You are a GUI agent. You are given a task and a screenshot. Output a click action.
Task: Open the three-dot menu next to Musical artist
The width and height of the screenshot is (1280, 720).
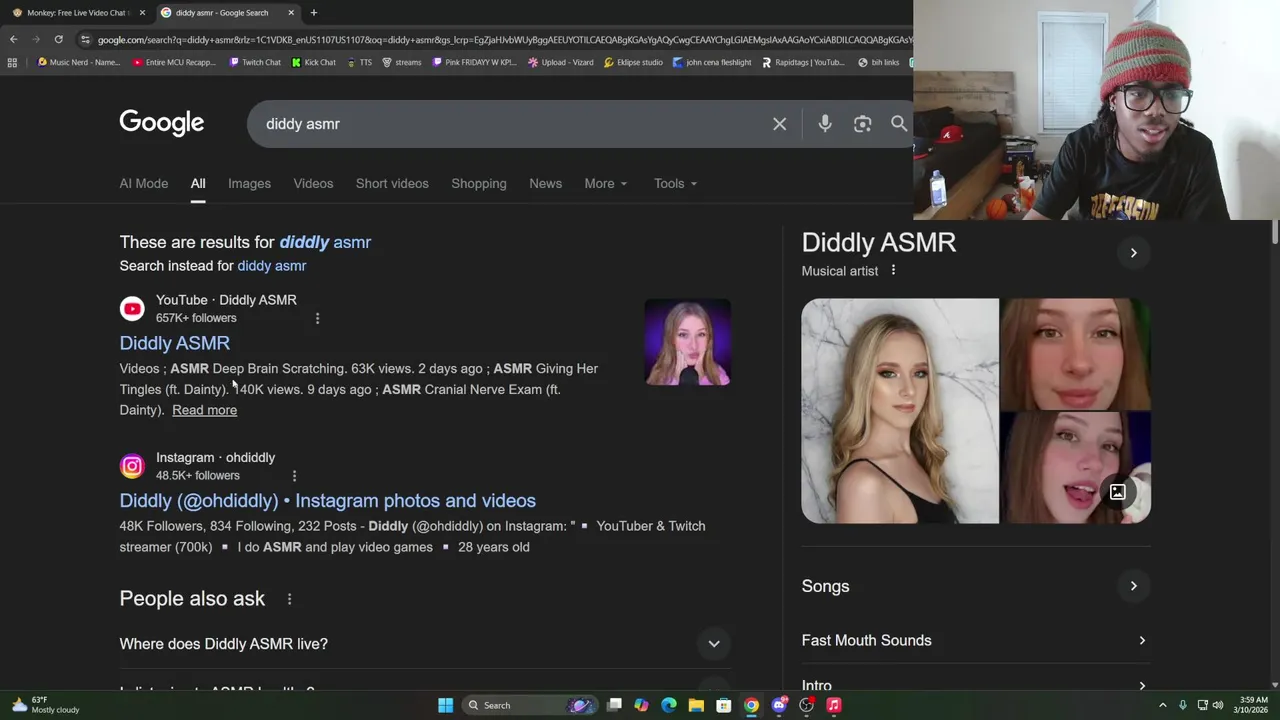[893, 271]
